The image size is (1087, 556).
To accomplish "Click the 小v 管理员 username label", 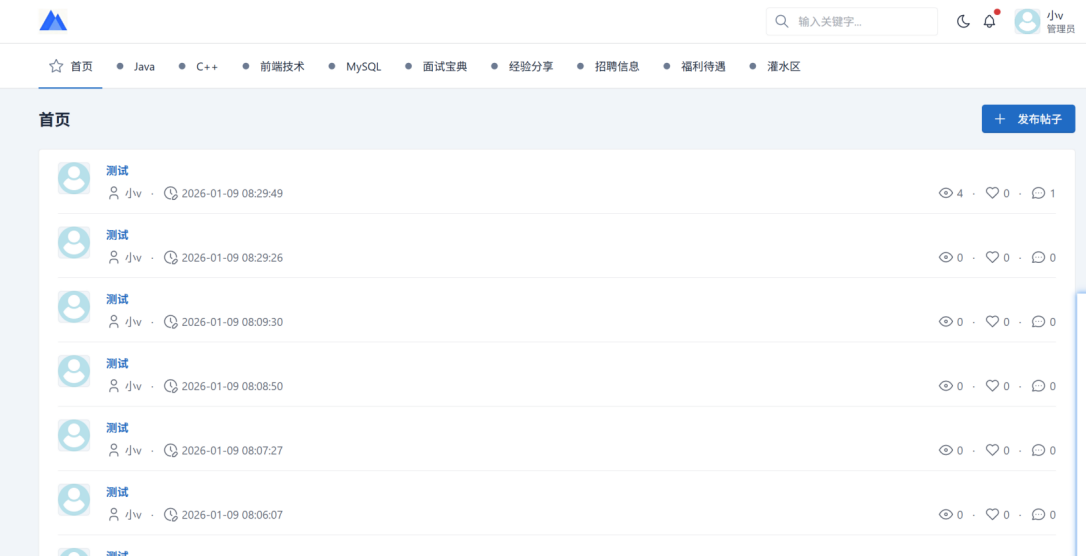I will 1061,21.
